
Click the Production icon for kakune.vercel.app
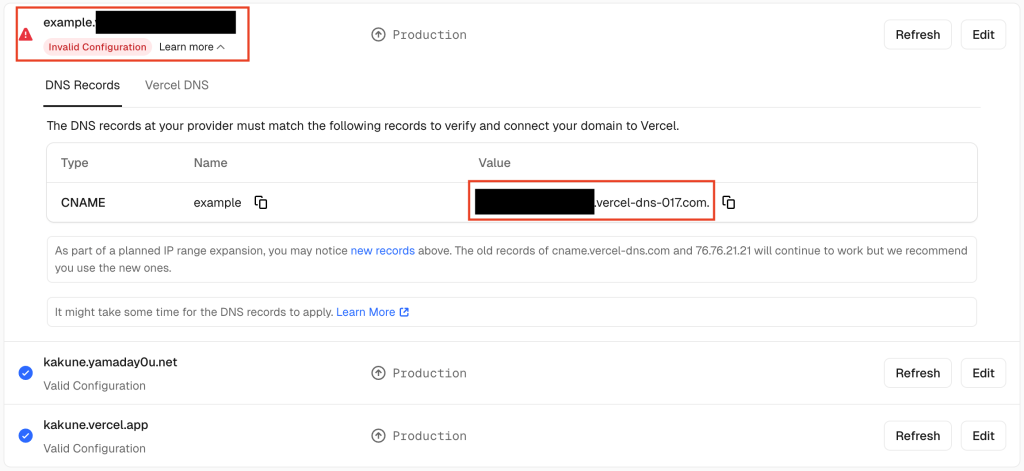[x=378, y=436]
